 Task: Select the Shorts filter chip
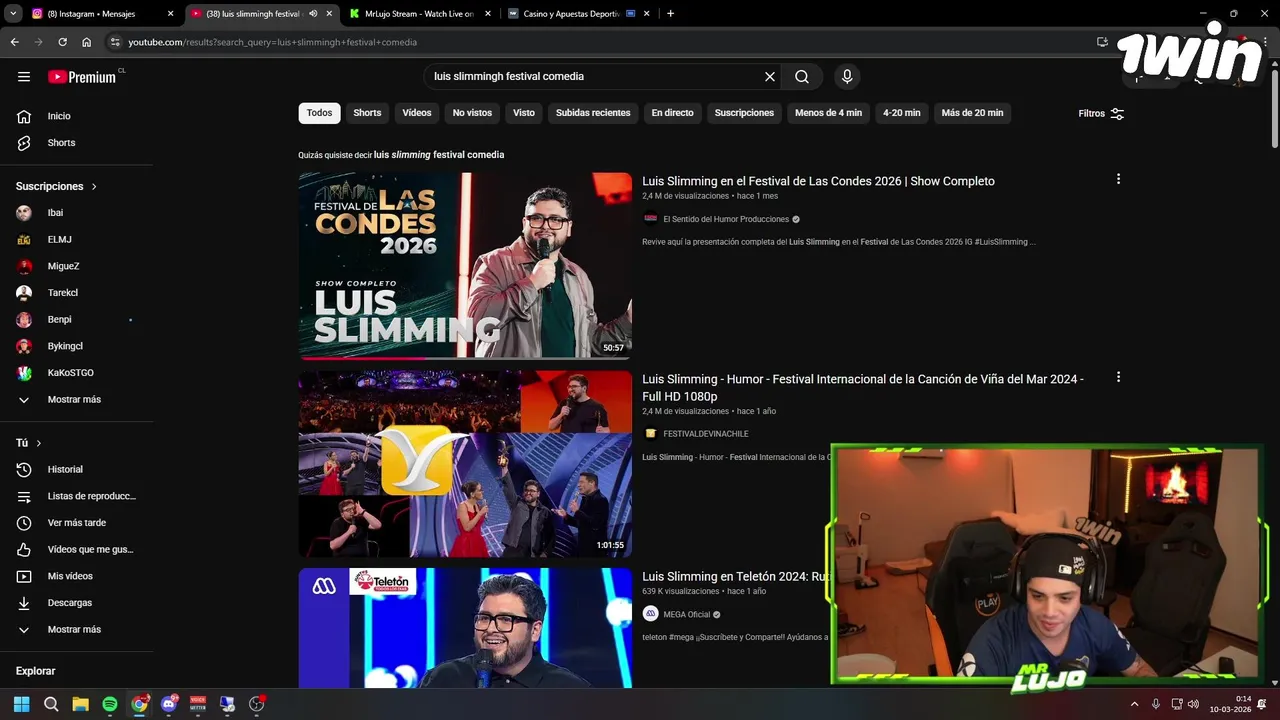click(367, 113)
